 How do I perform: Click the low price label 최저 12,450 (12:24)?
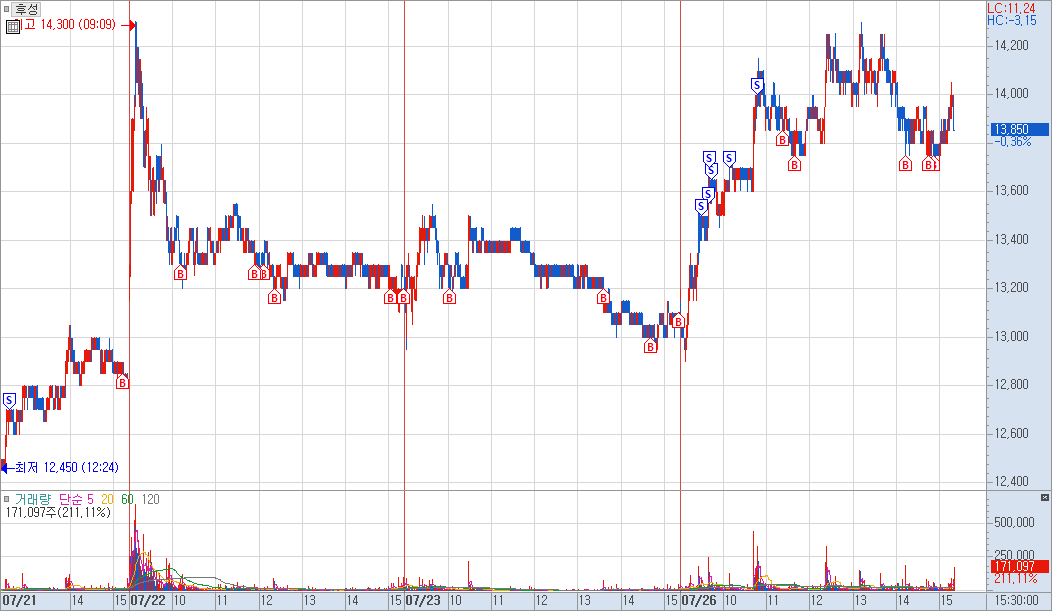[67, 467]
